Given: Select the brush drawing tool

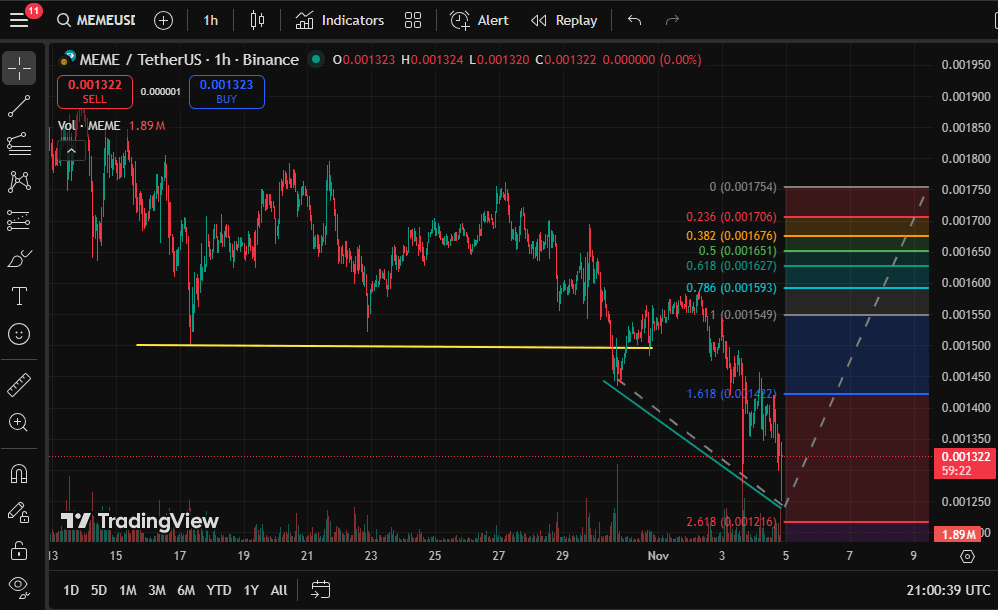Looking at the screenshot, I should tap(19, 258).
